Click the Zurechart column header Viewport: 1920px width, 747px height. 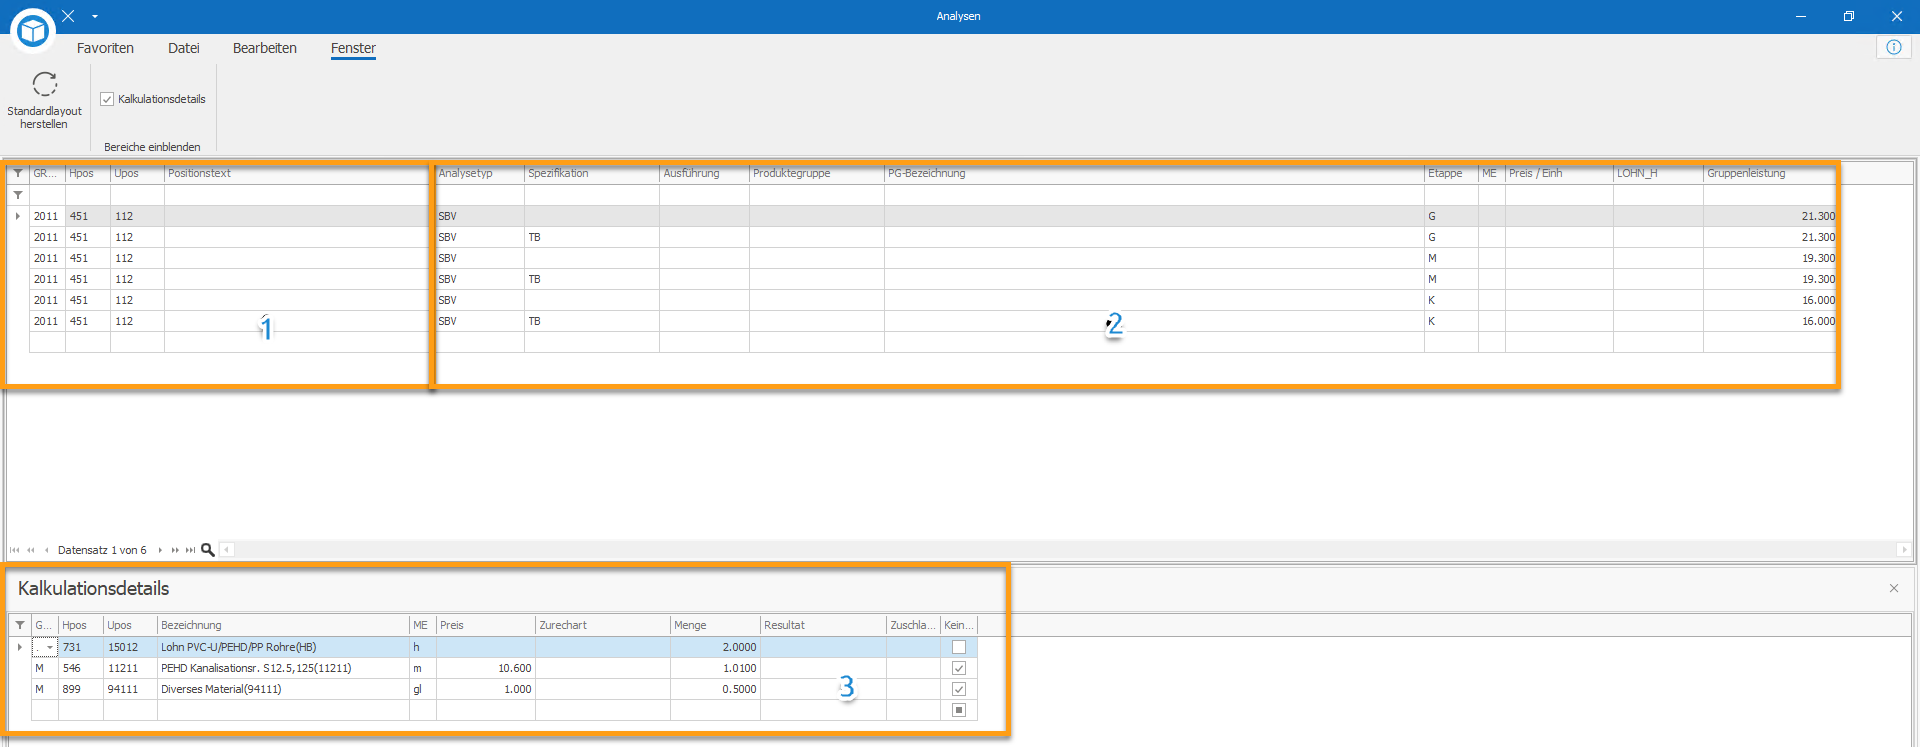coord(603,625)
